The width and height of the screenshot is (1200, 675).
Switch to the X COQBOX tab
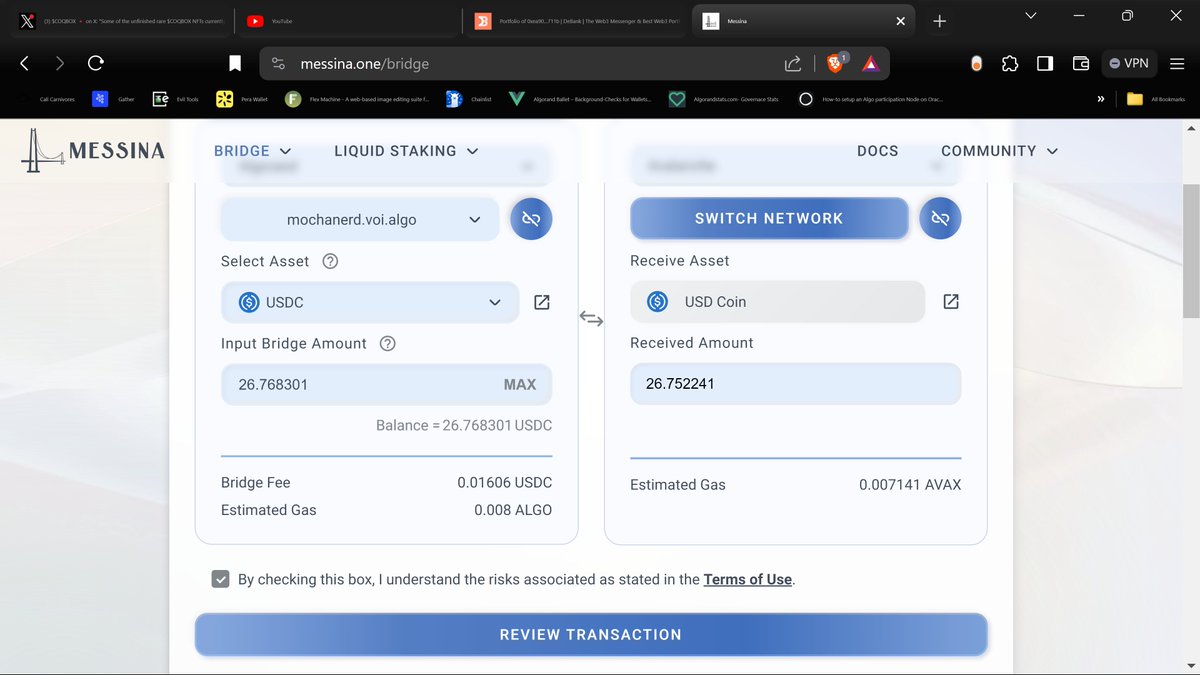[120, 21]
